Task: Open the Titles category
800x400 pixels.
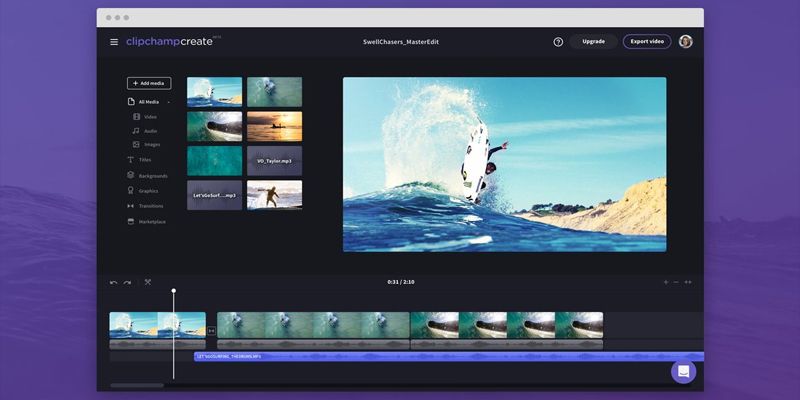Action: pos(145,159)
